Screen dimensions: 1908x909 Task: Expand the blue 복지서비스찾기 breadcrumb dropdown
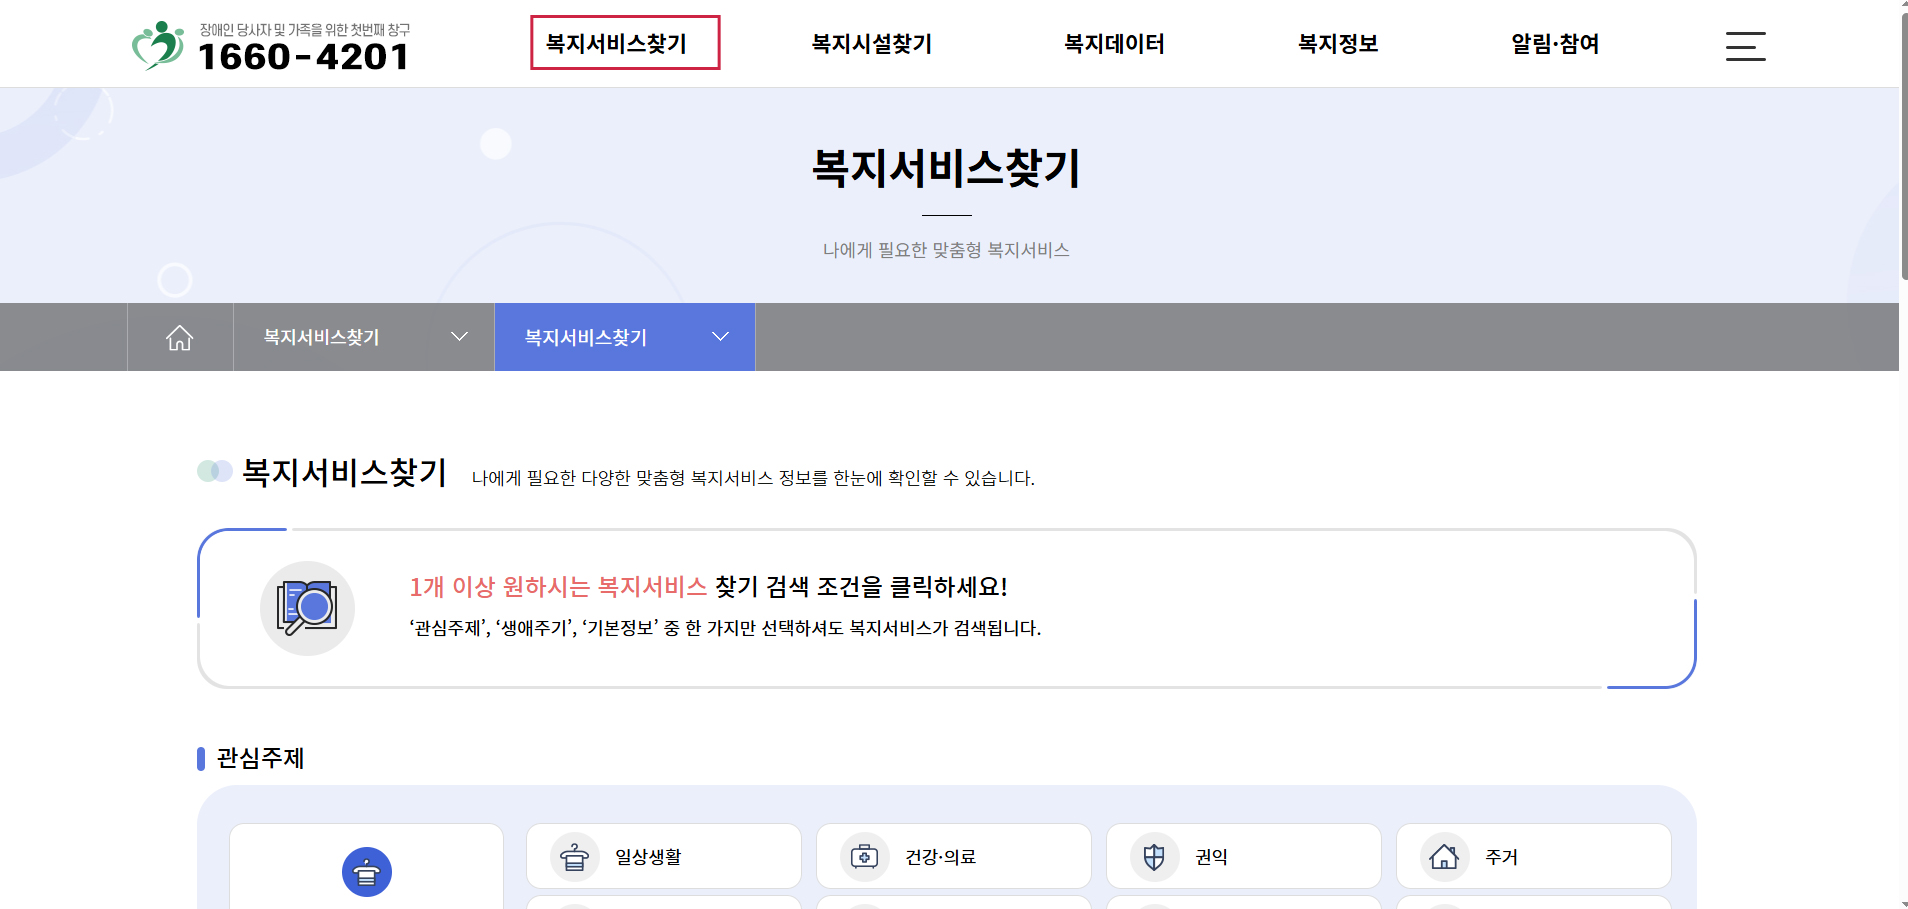tap(625, 338)
